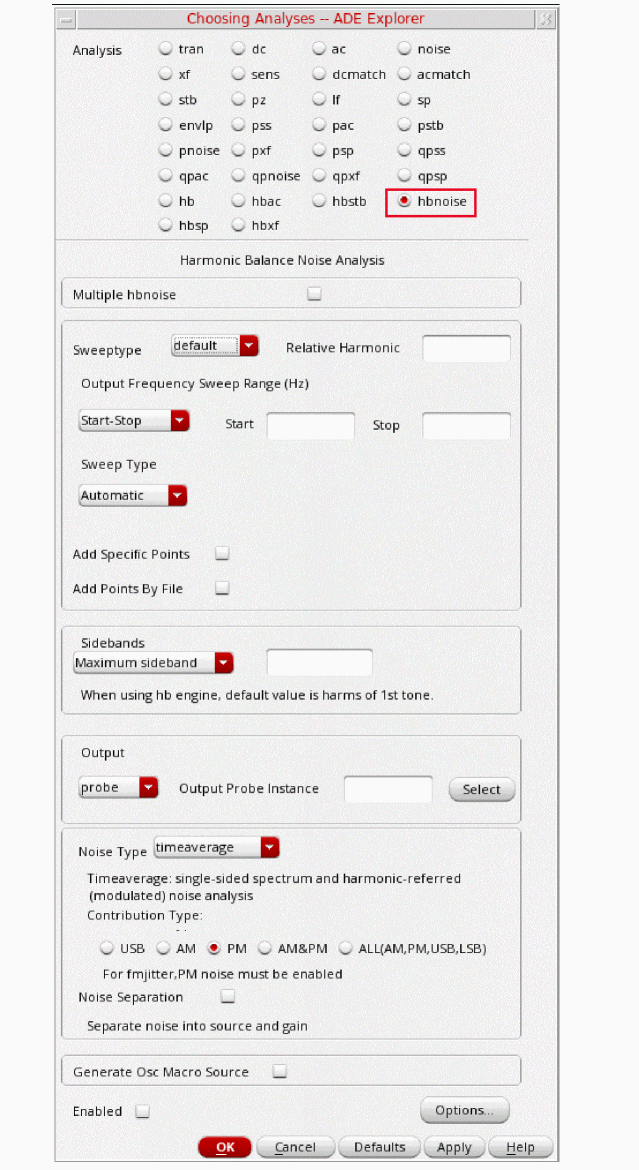The width and height of the screenshot is (639, 1170).
Task: Choose the dcmatch analysis option
Action: tap(320, 74)
